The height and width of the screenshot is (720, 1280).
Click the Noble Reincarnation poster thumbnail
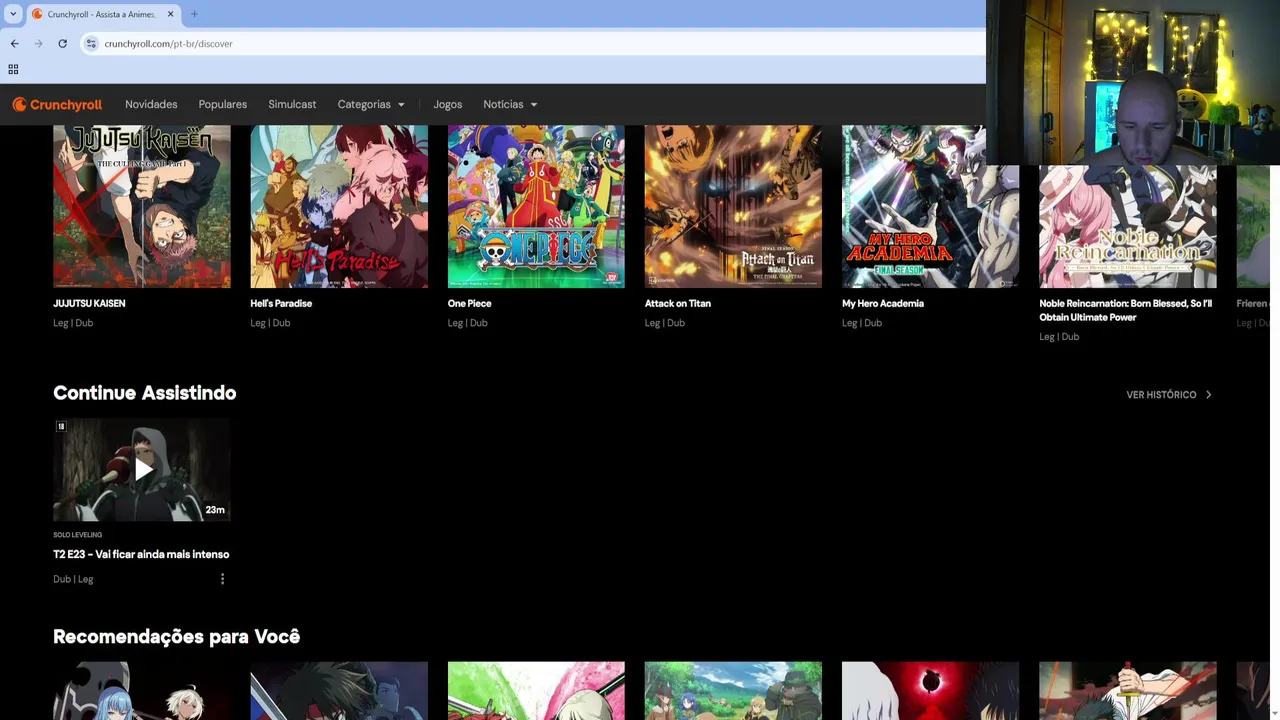(x=1127, y=227)
